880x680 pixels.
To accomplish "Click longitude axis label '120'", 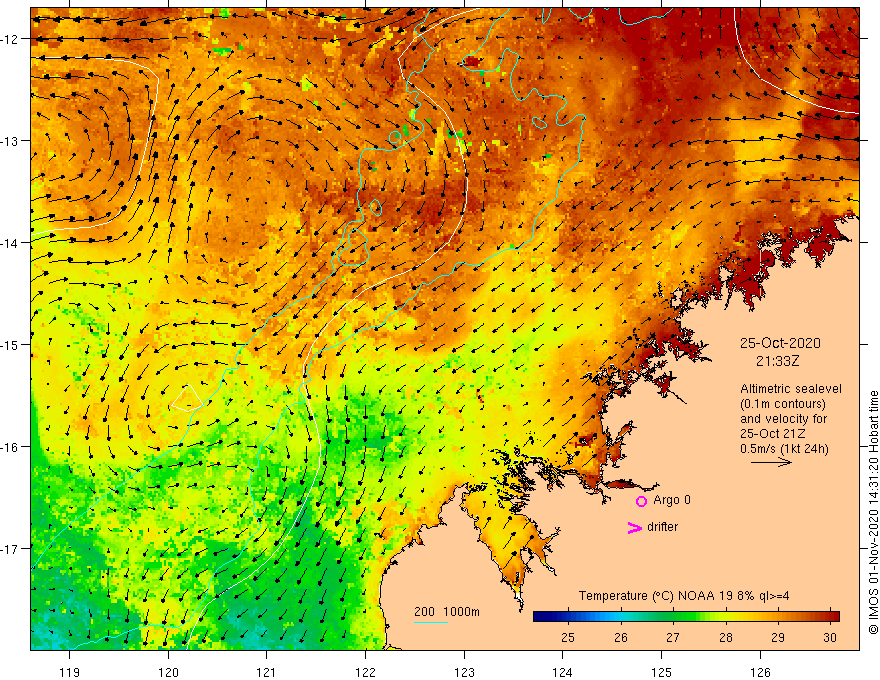I will pyautogui.click(x=168, y=672).
